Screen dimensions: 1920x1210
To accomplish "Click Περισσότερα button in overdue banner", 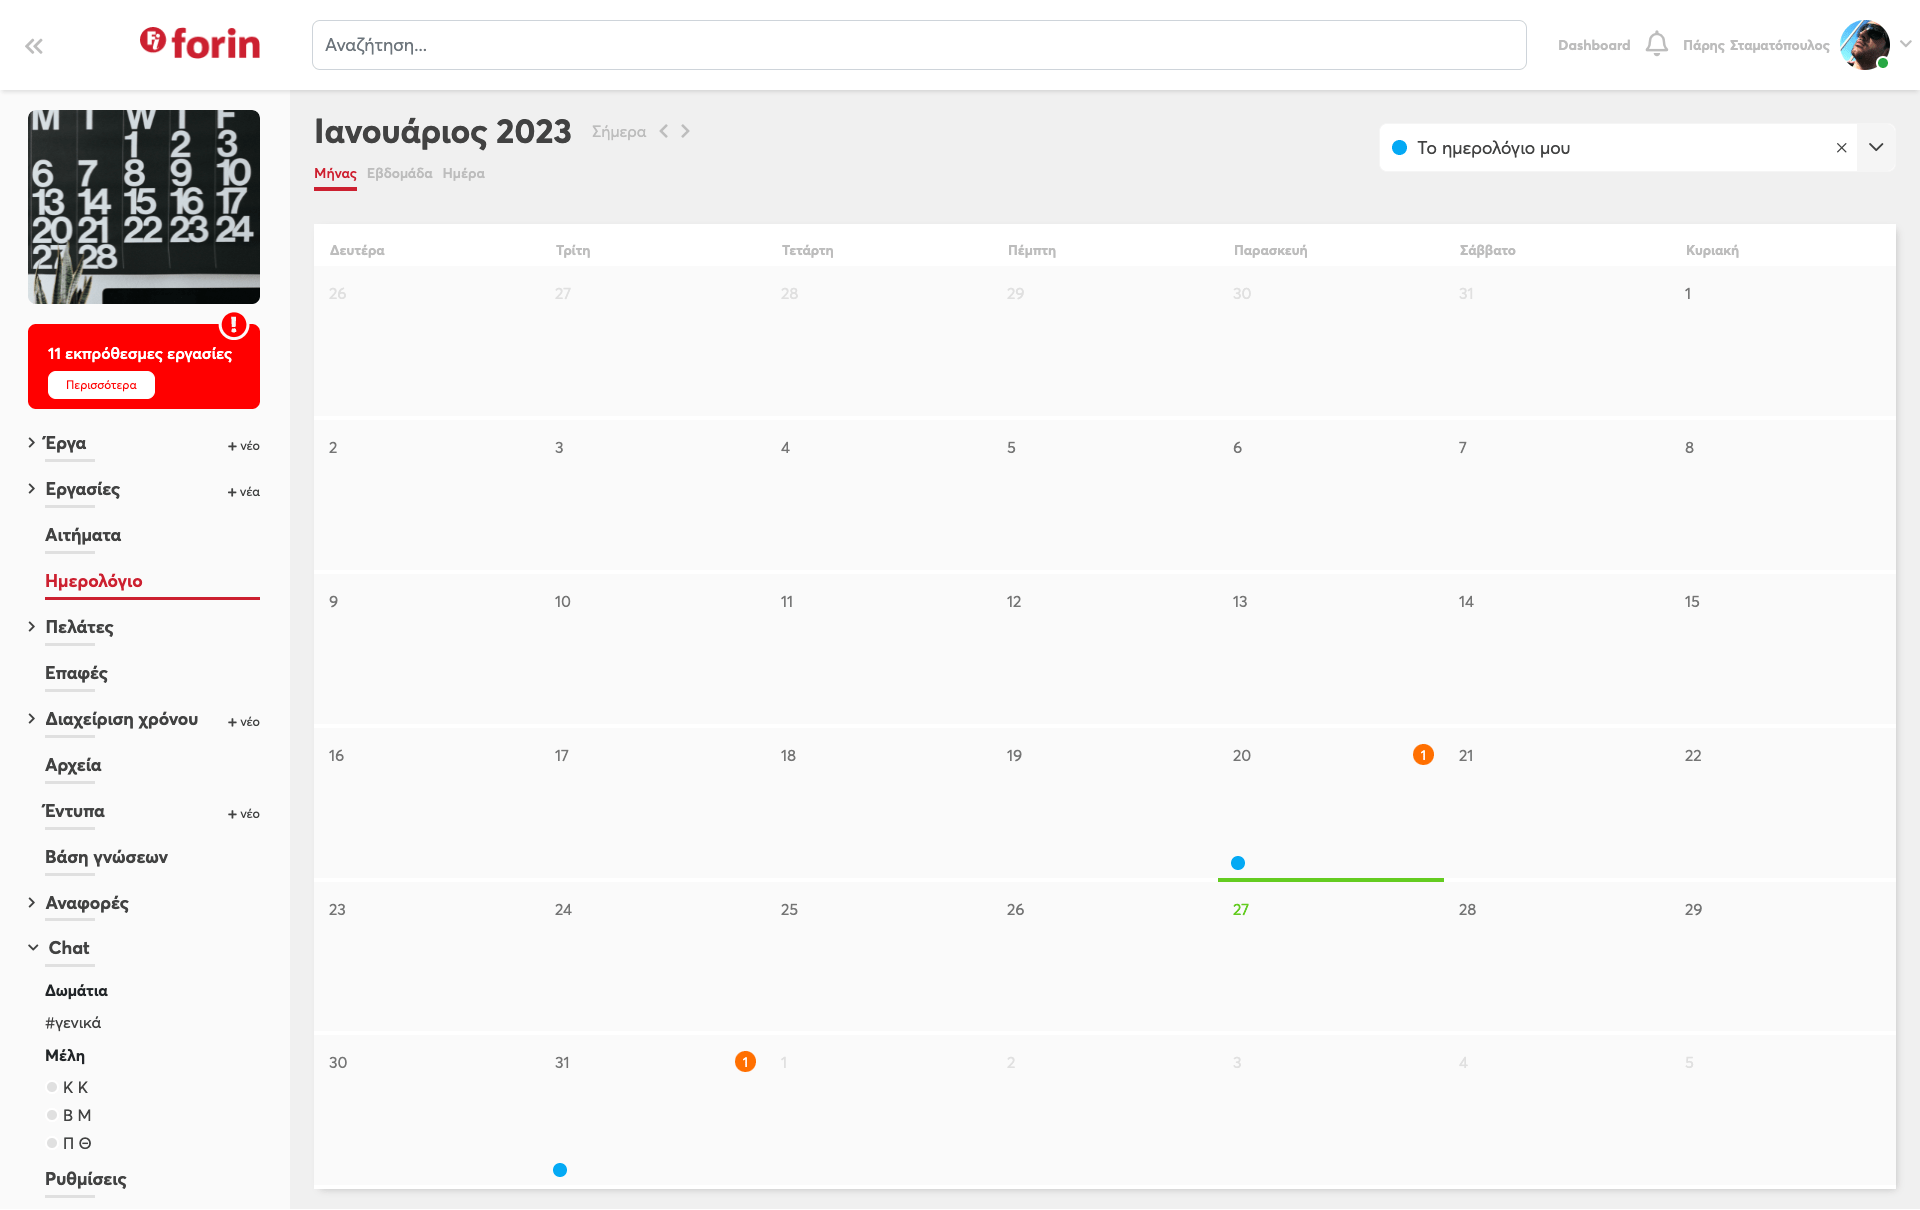I will 101,385.
